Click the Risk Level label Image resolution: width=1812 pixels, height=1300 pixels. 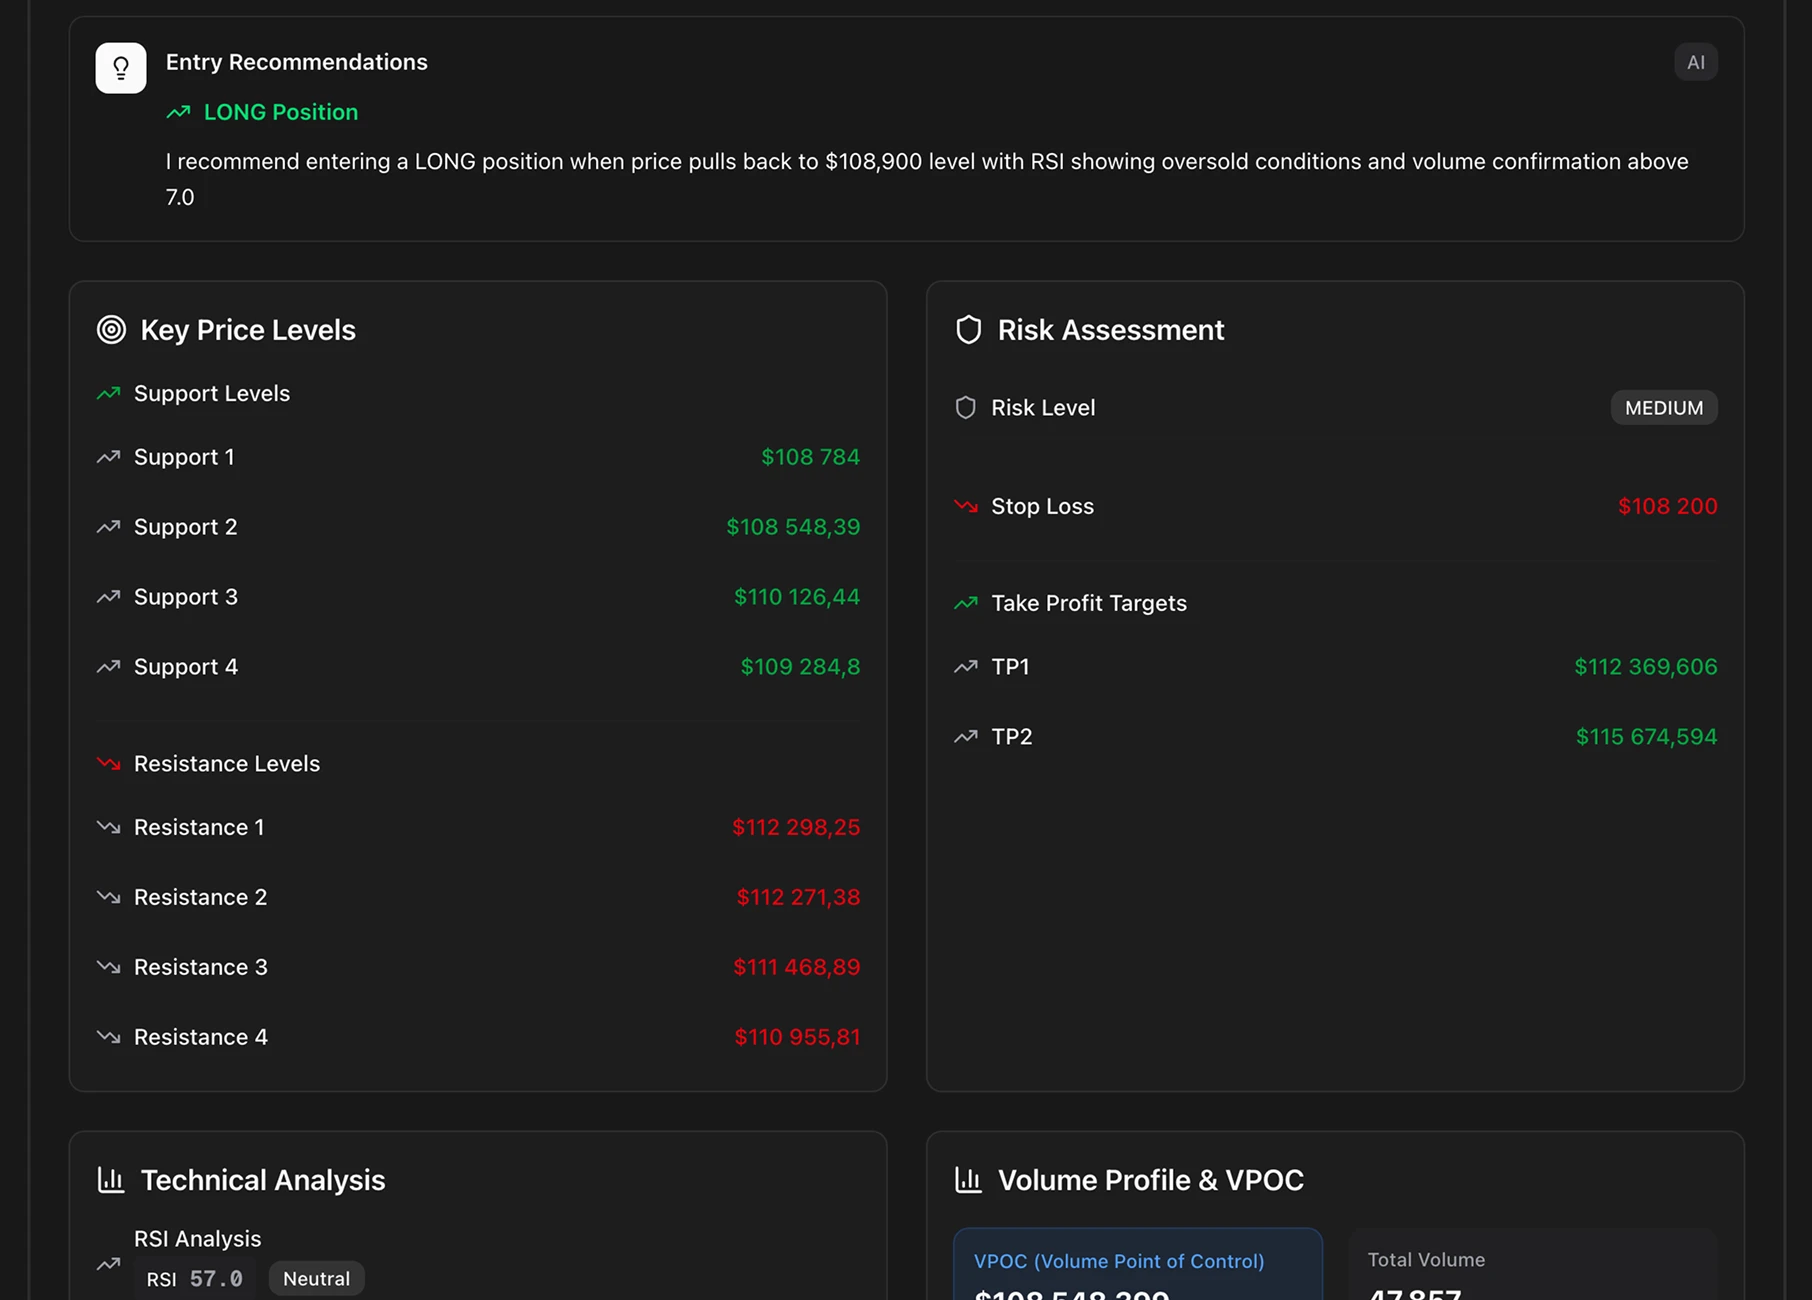click(1043, 408)
